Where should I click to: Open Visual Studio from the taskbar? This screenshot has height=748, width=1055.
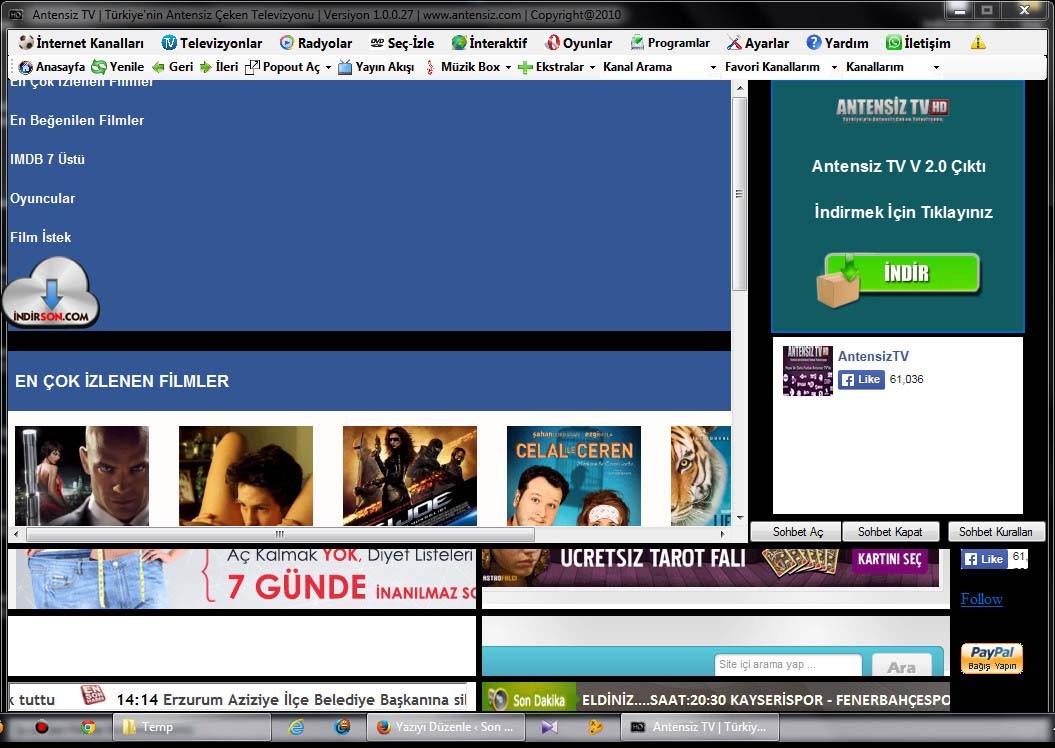[x=549, y=727]
